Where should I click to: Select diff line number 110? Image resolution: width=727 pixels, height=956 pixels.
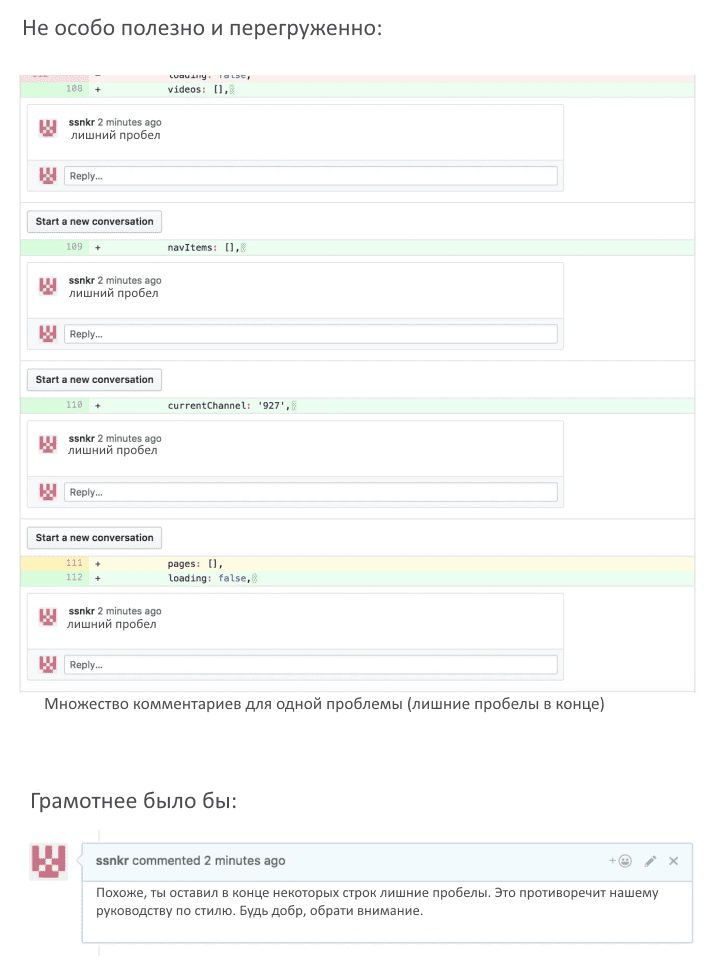[74, 405]
